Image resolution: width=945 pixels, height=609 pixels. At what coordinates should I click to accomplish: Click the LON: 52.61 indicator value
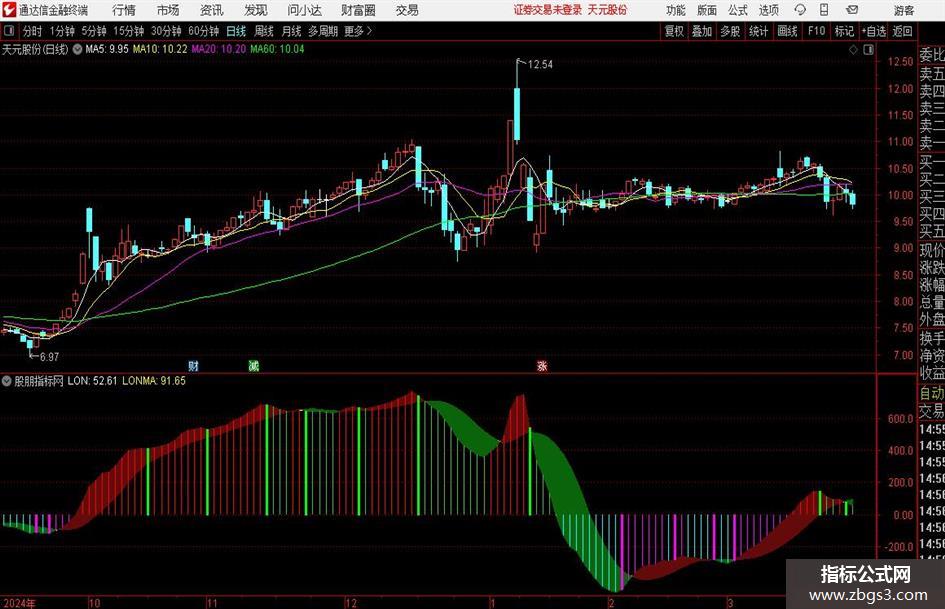click(92, 381)
